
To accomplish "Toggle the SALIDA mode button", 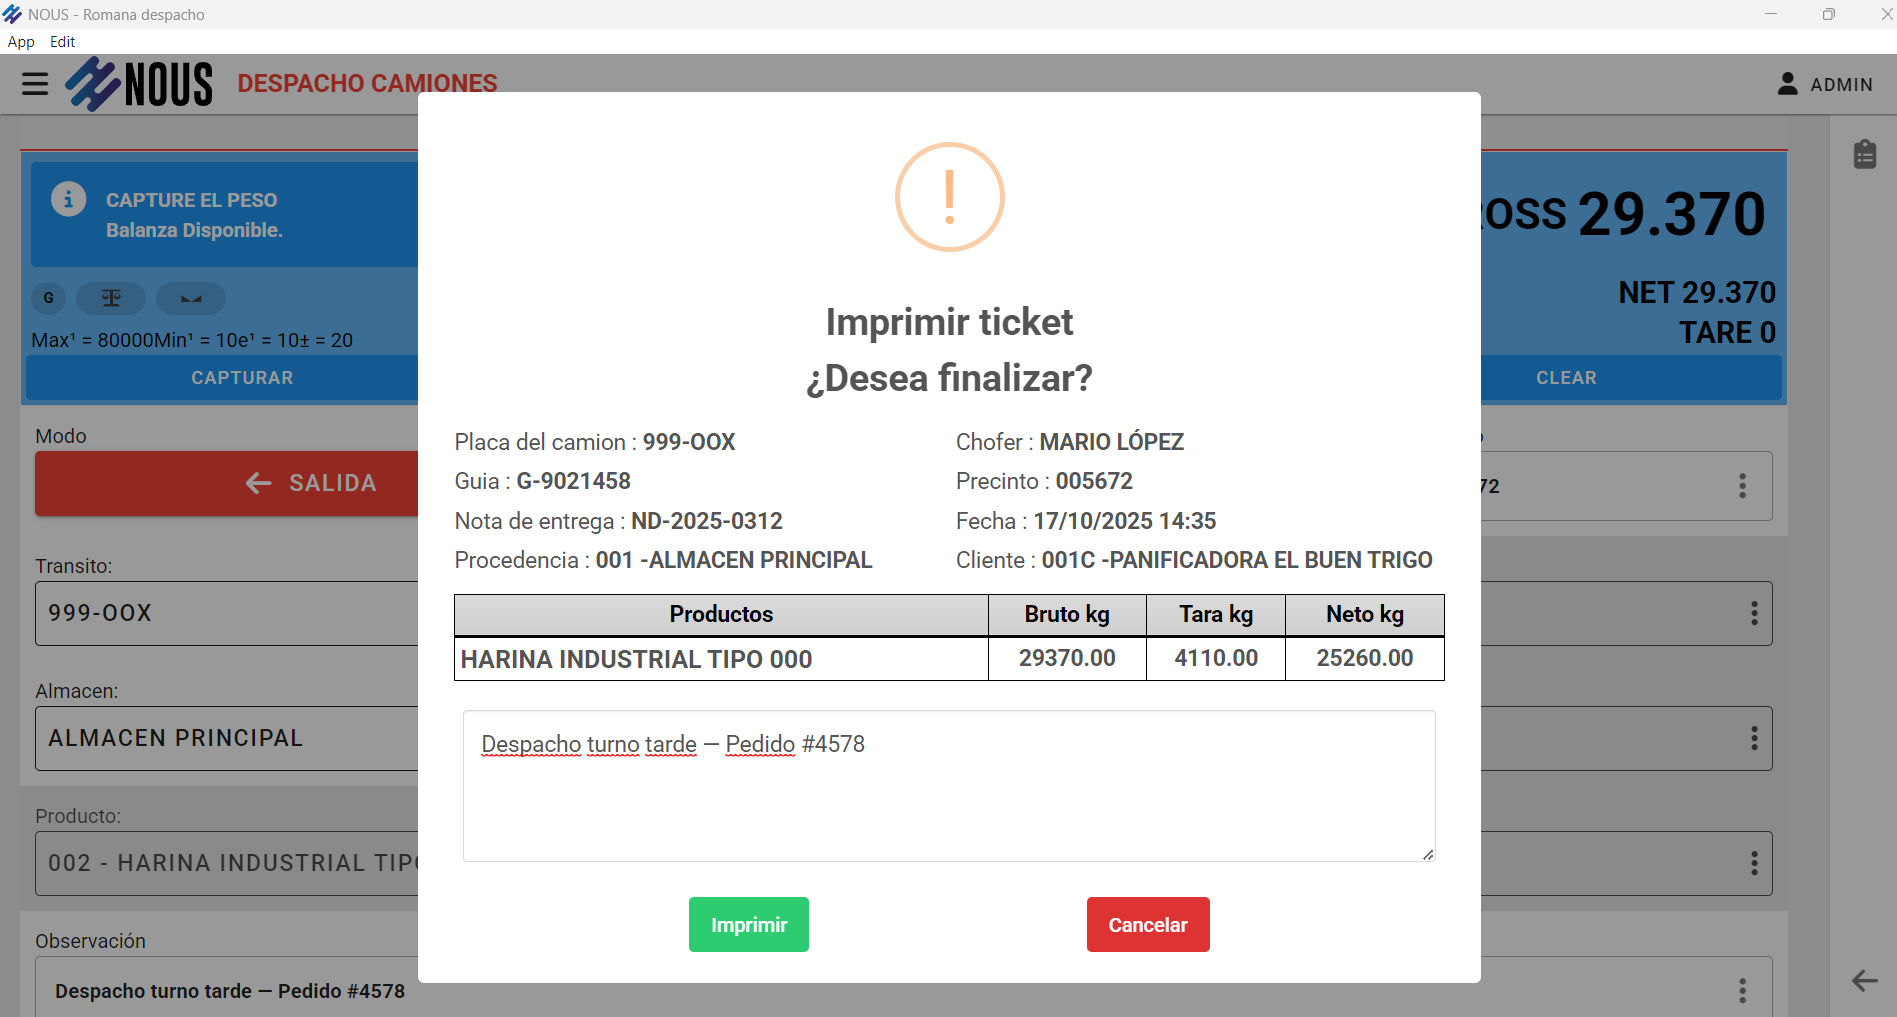I will 227,484.
